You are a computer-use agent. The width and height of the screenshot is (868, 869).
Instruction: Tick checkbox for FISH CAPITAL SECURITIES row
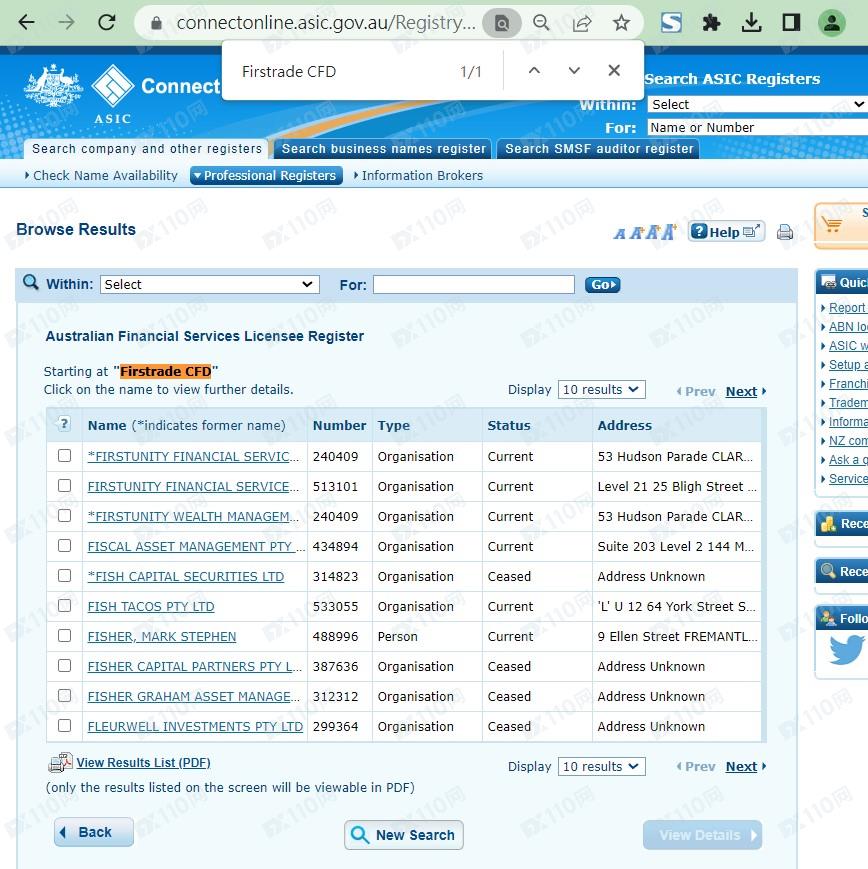pyautogui.click(x=64, y=575)
